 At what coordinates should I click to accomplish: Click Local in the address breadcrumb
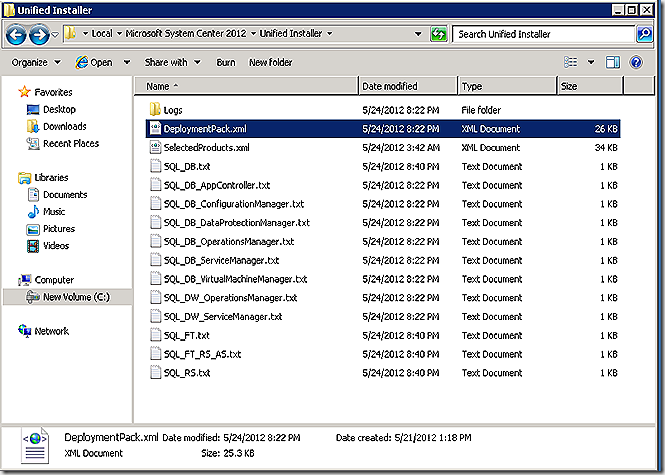pyautogui.click(x=102, y=34)
